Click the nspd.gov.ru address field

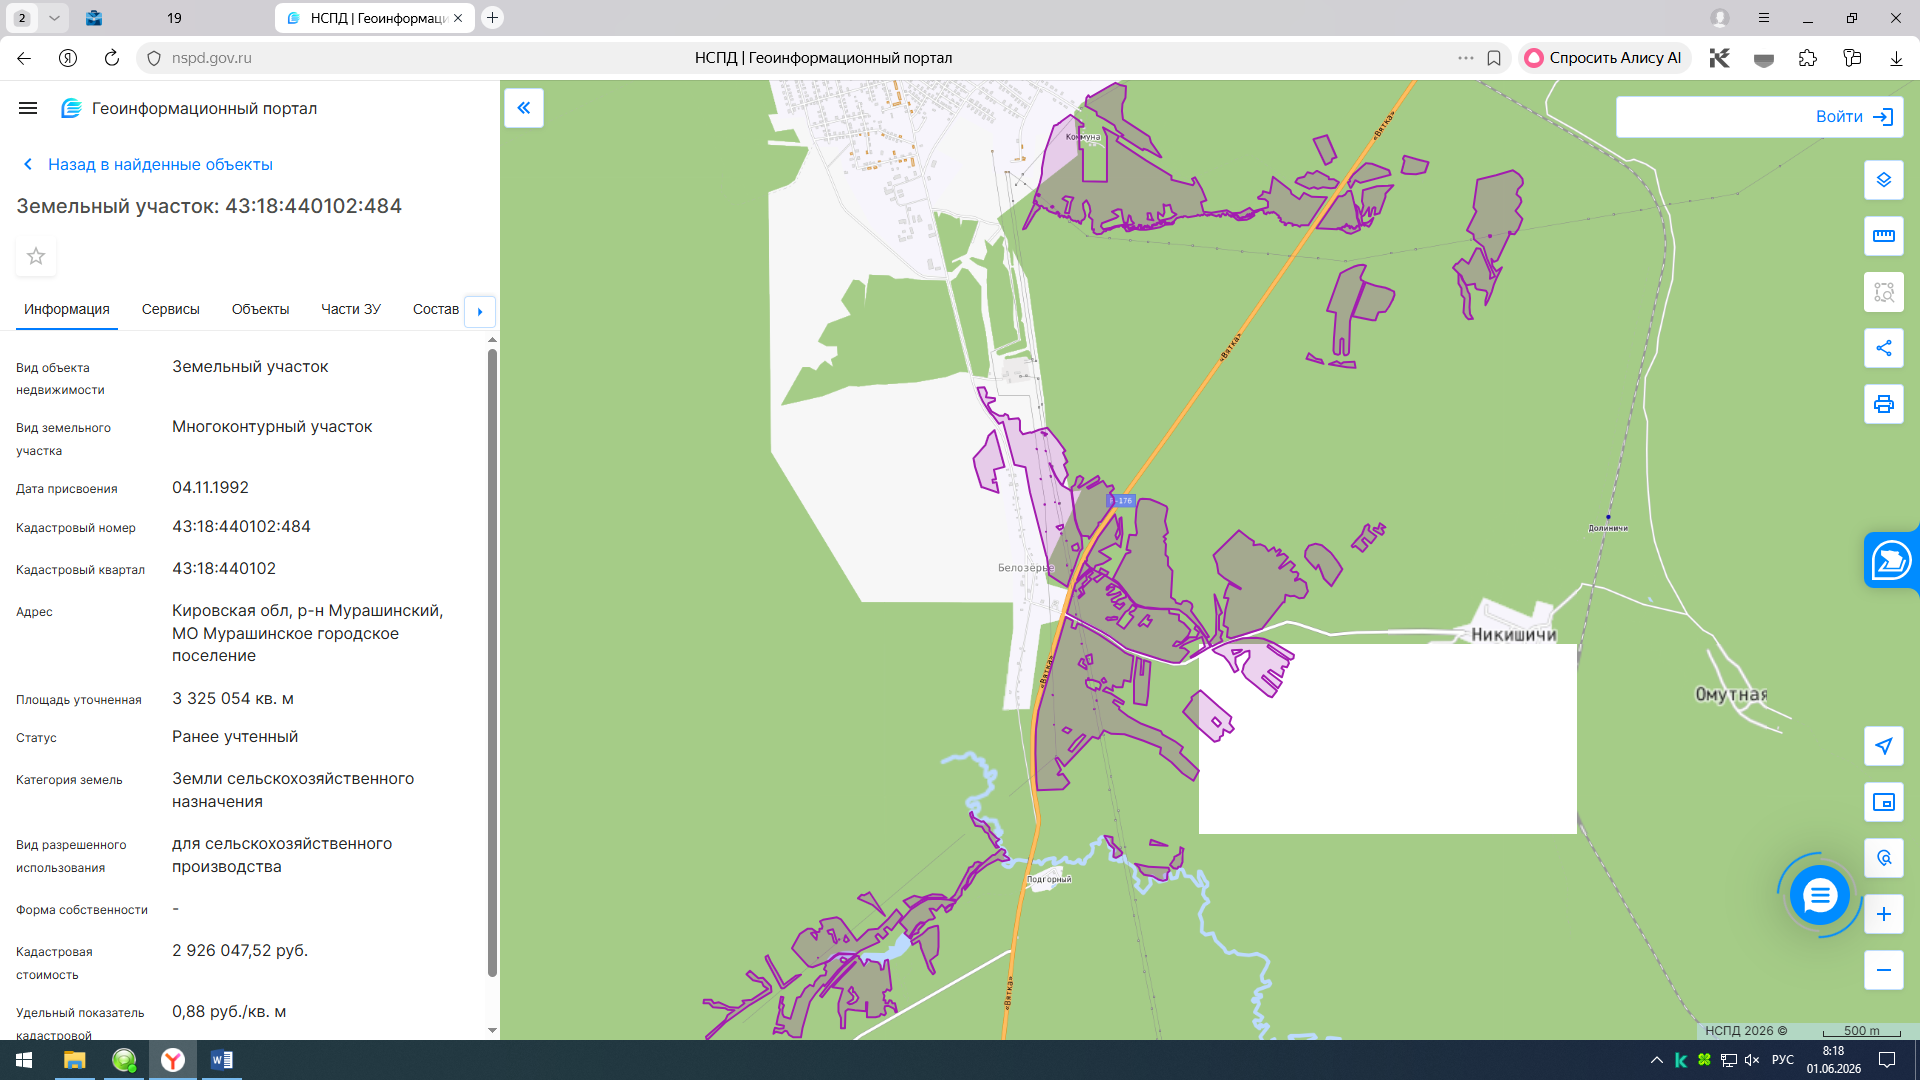pyautogui.click(x=211, y=58)
